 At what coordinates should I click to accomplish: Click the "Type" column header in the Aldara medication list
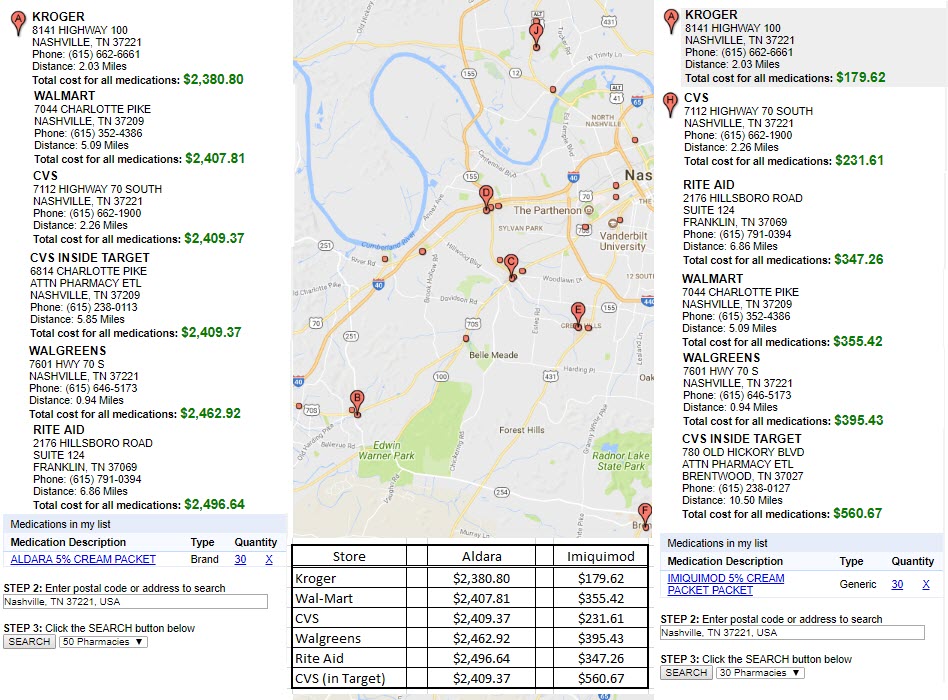point(203,542)
